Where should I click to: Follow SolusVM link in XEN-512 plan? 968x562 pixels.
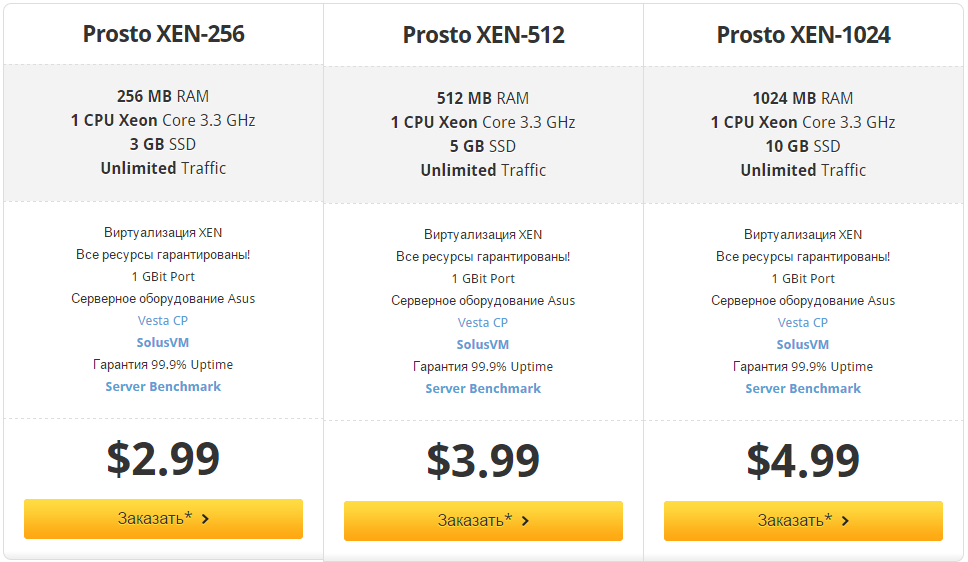[x=483, y=345]
